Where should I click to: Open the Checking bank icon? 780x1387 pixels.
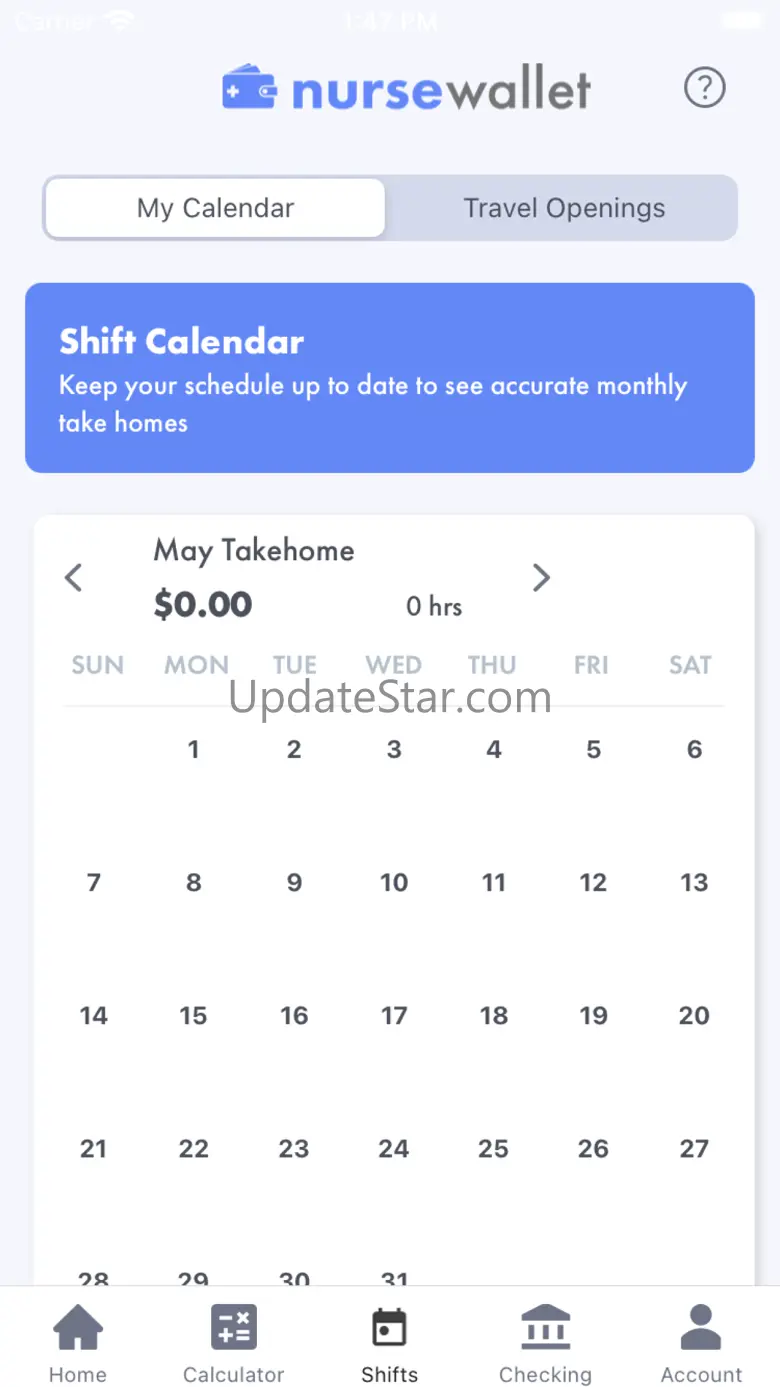(x=546, y=1328)
